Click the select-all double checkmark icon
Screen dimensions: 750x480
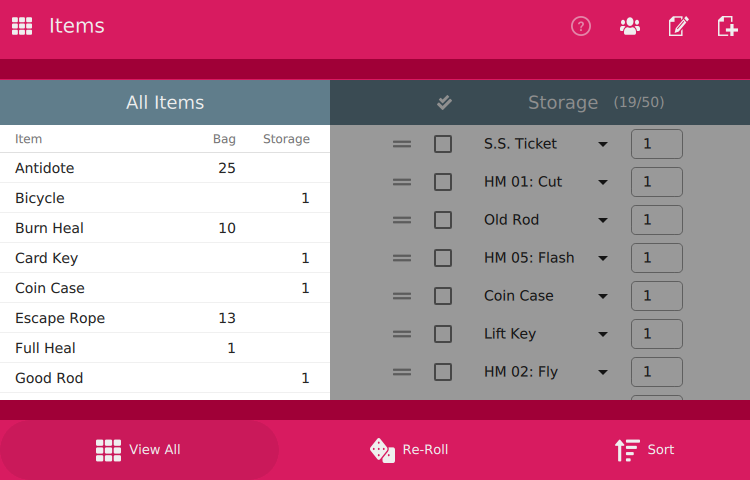click(444, 102)
